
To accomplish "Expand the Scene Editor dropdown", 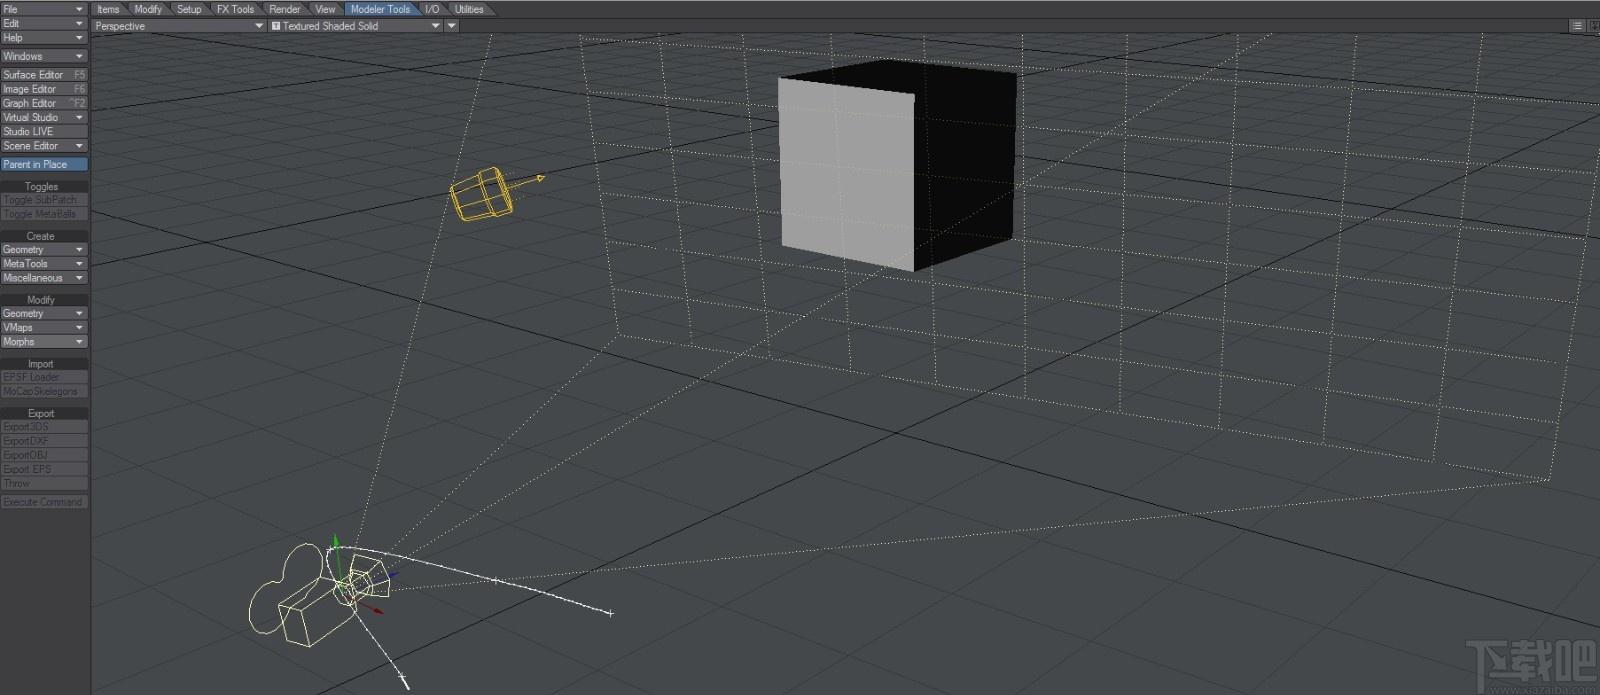I will [44, 146].
